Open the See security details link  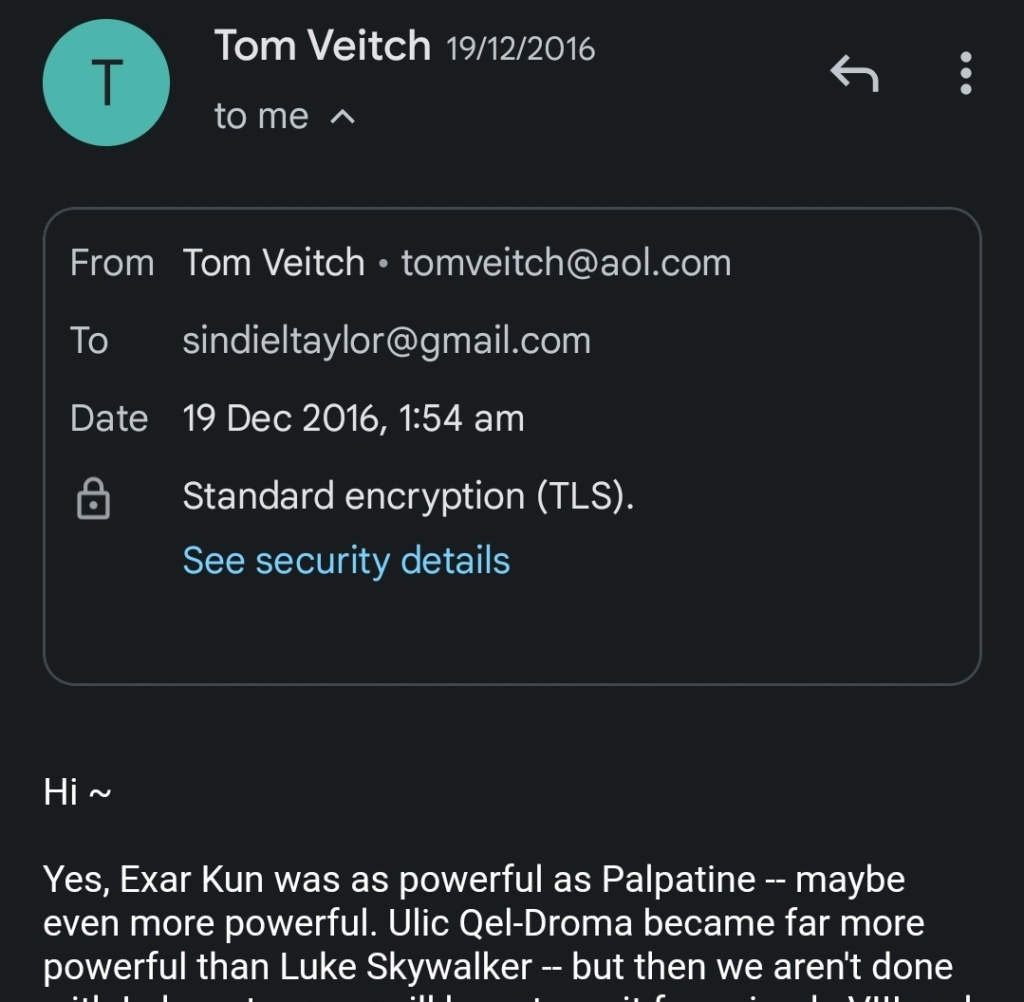pos(346,560)
